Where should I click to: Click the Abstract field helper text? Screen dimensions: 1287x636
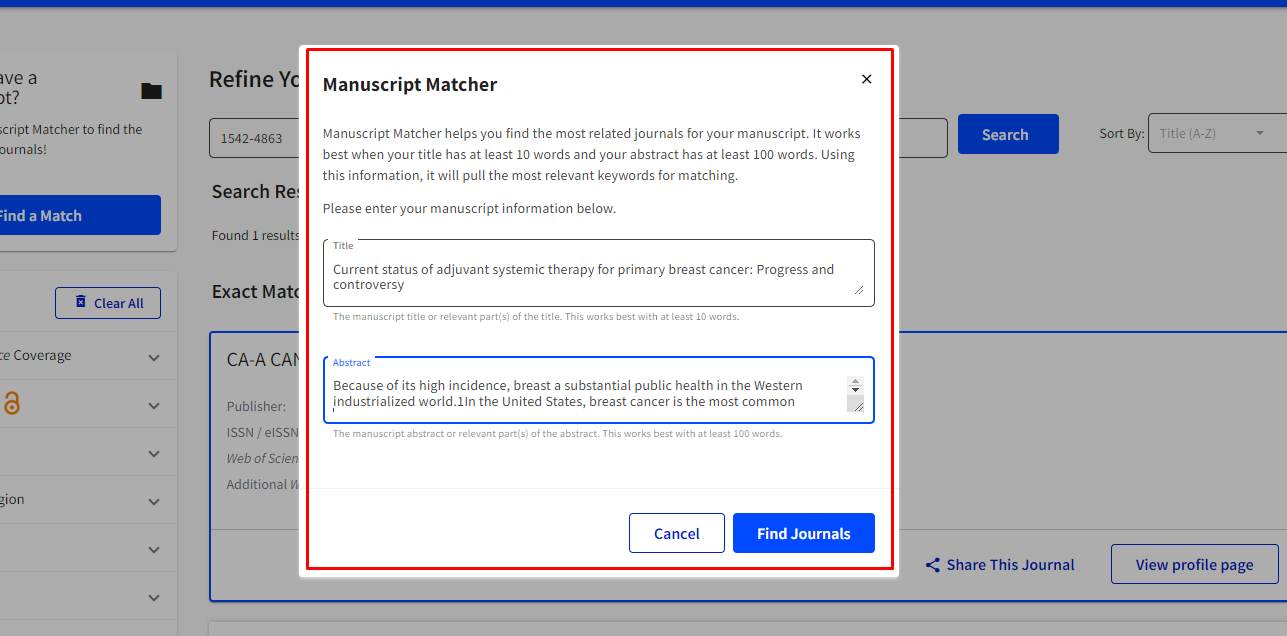(x=557, y=434)
